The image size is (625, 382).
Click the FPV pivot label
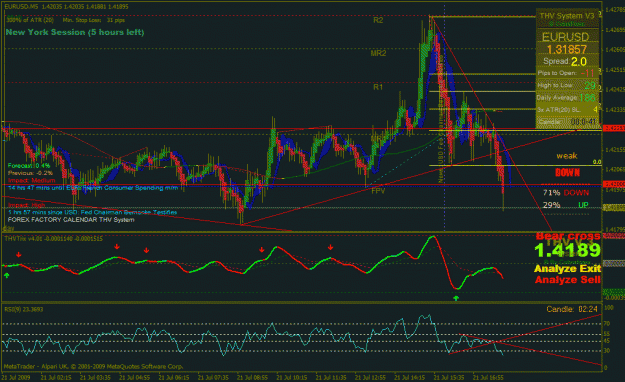378,191
